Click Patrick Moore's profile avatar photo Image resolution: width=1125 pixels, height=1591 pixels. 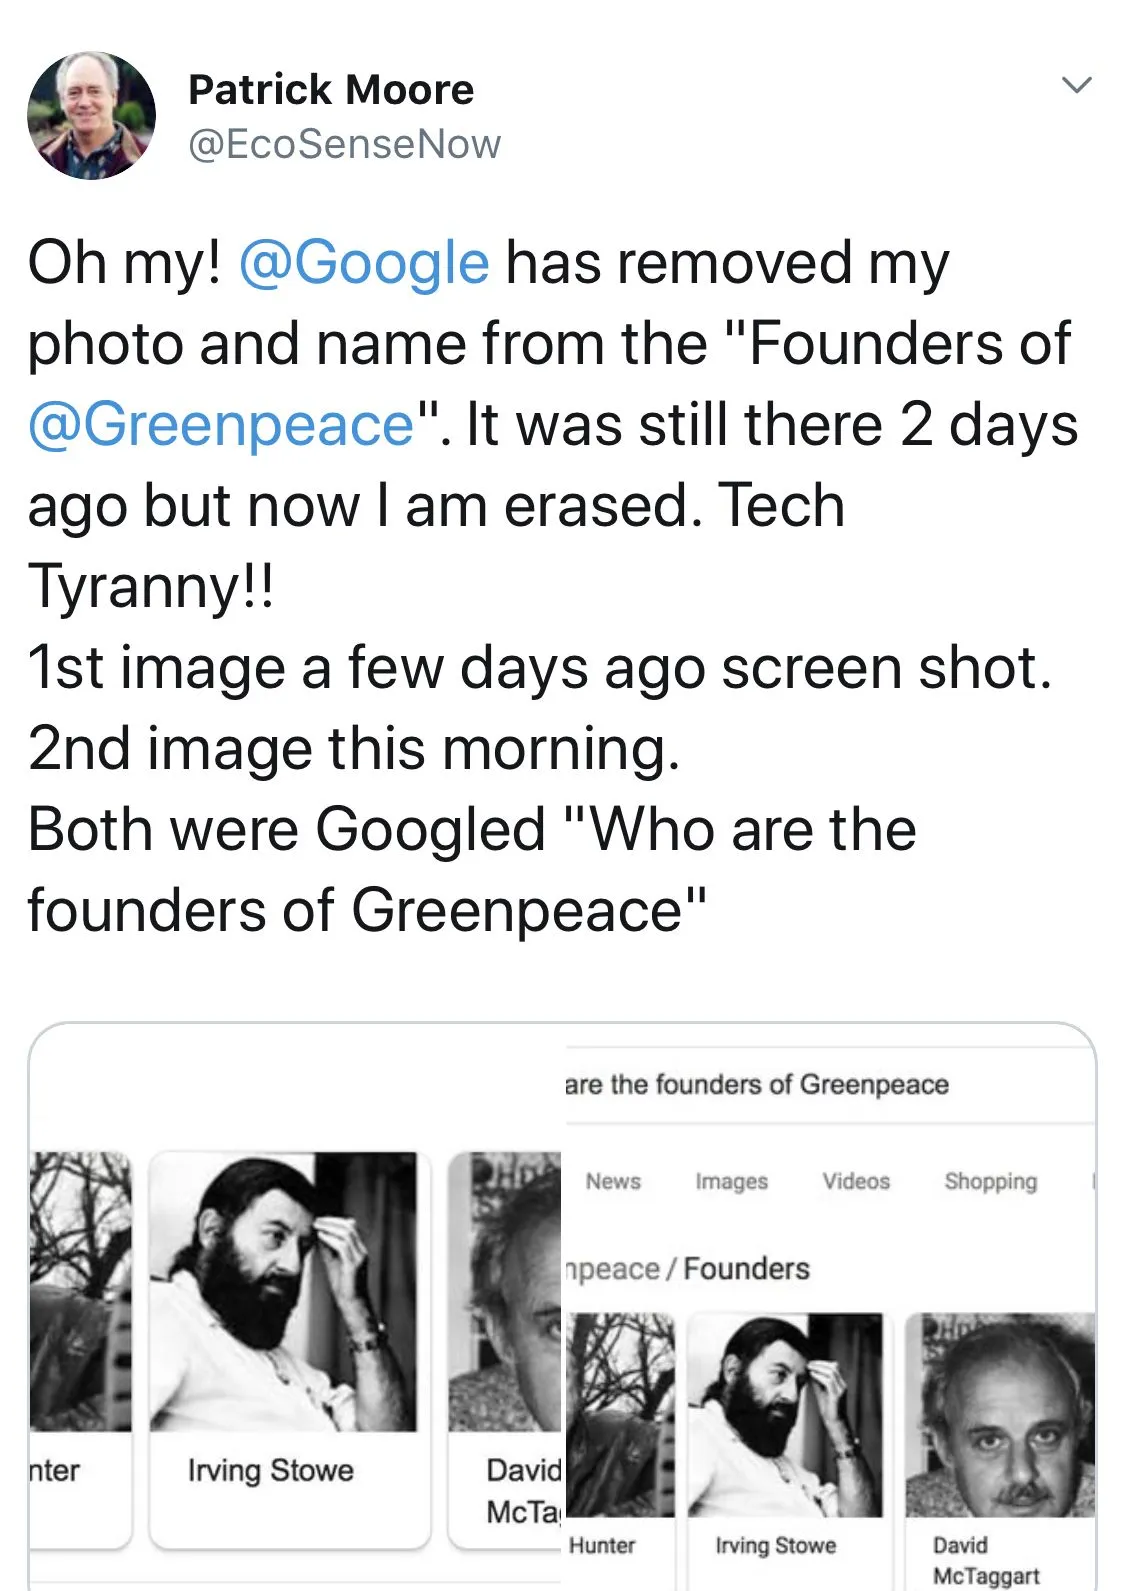point(91,115)
